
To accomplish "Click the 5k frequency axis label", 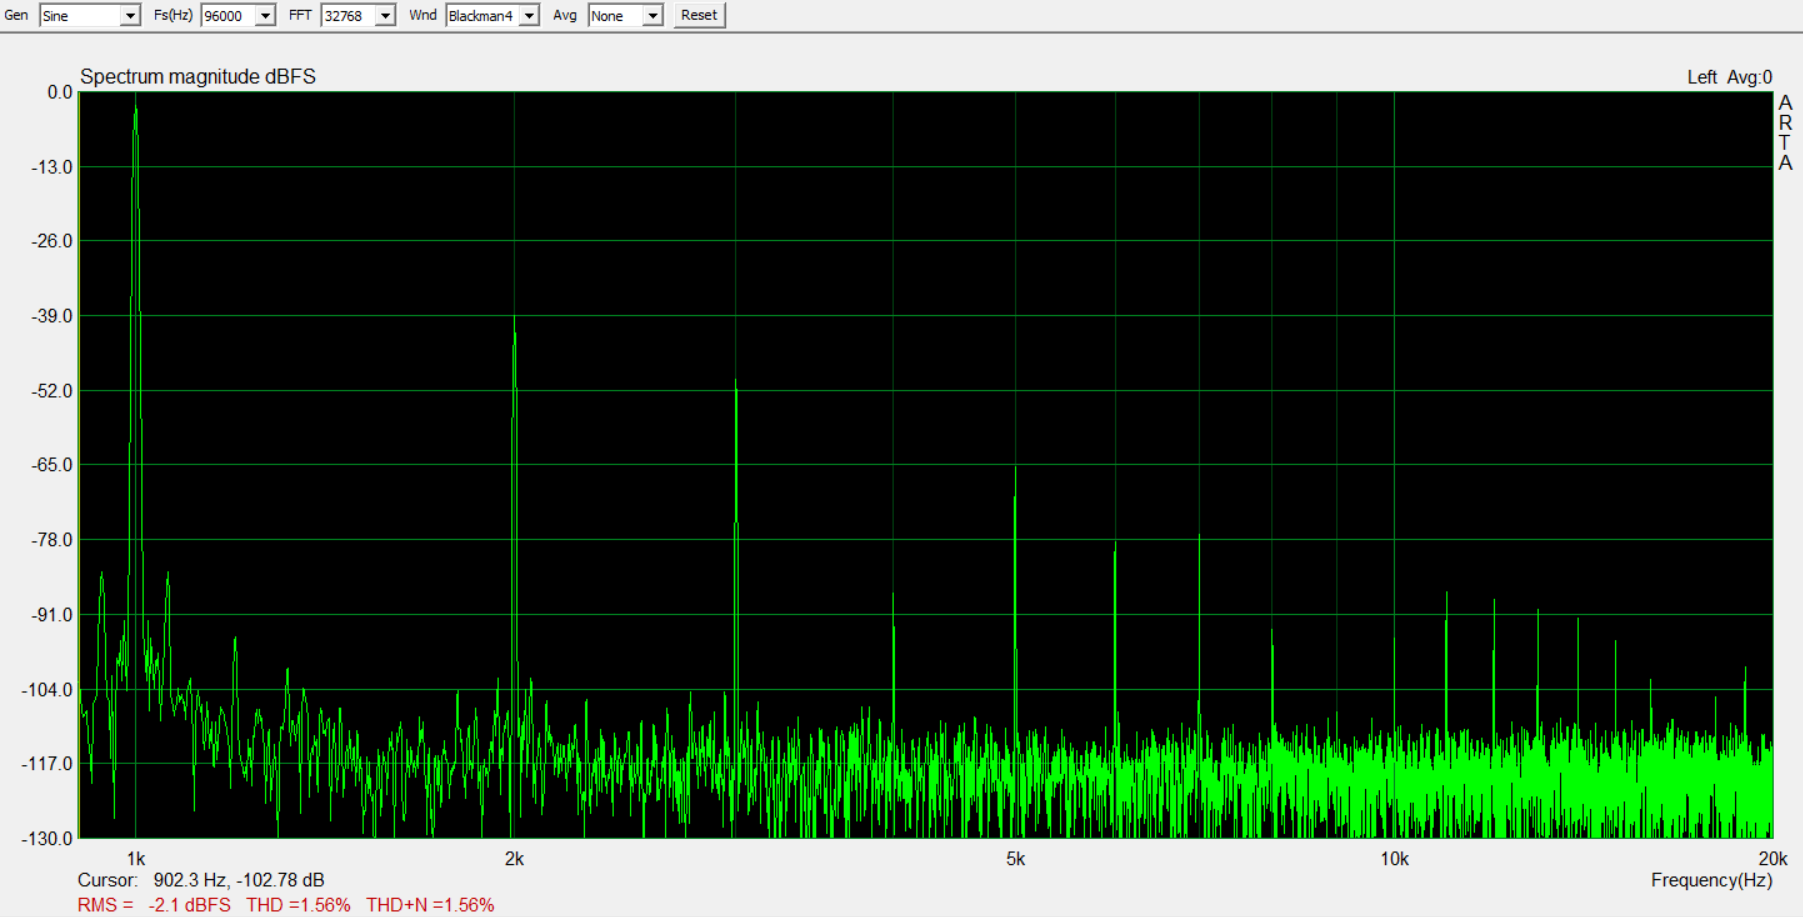I will click(x=1015, y=859).
